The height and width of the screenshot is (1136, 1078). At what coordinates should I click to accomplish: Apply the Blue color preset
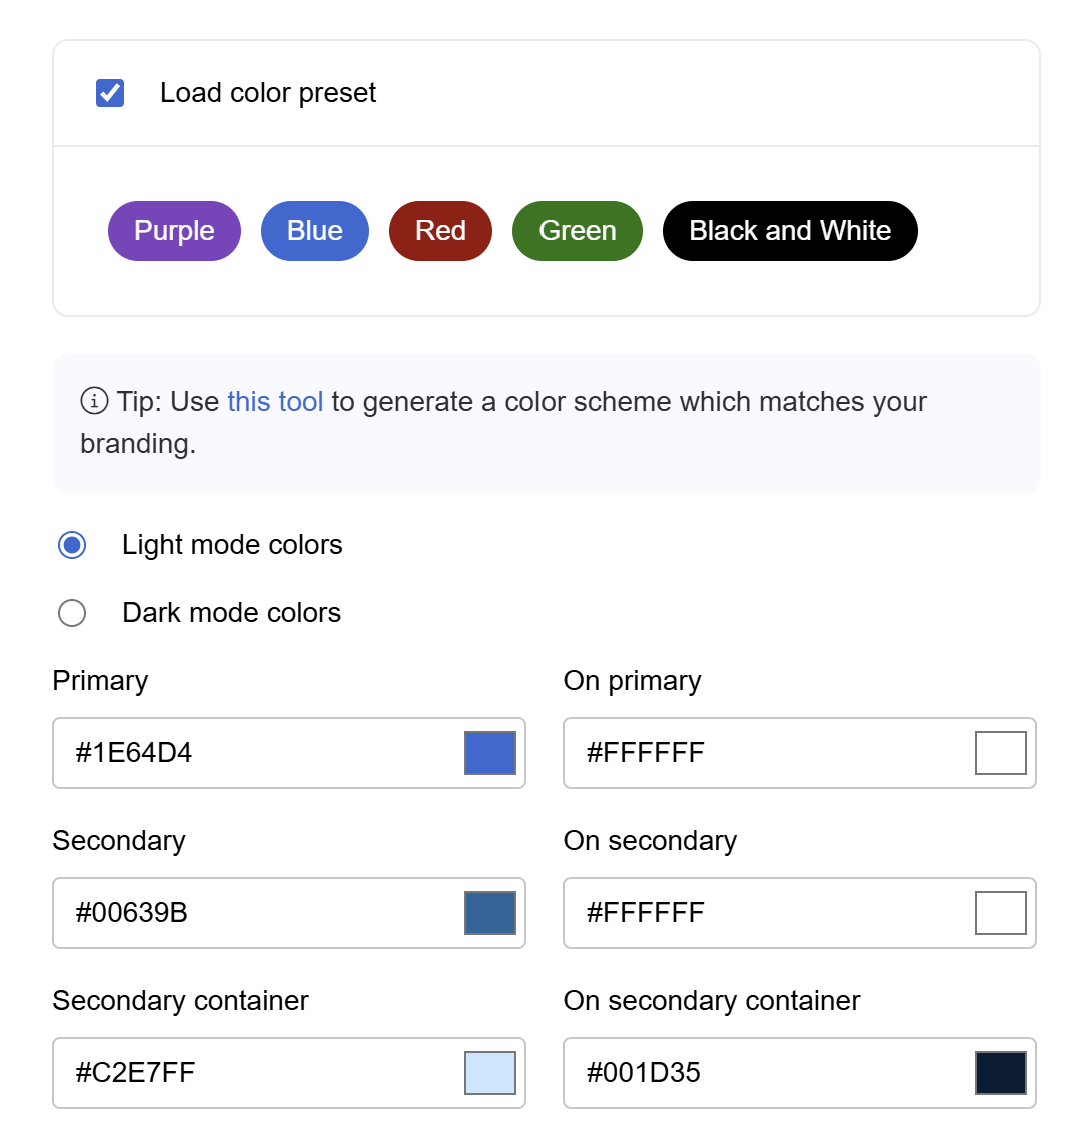(x=314, y=231)
